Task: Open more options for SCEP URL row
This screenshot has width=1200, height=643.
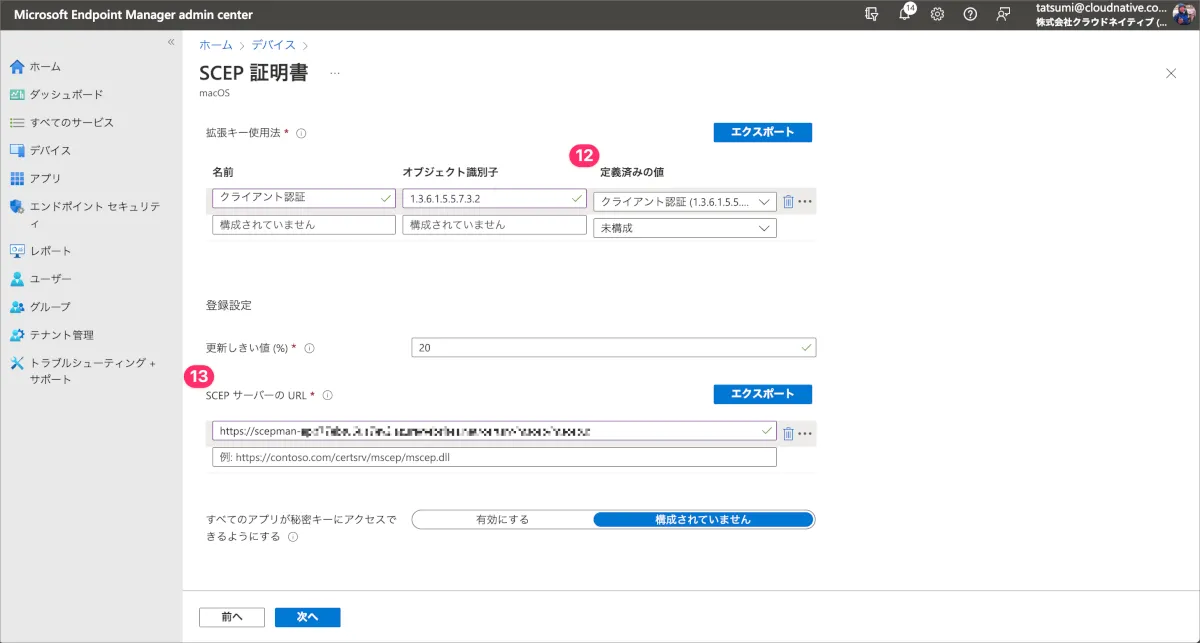Action: [805, 433]
